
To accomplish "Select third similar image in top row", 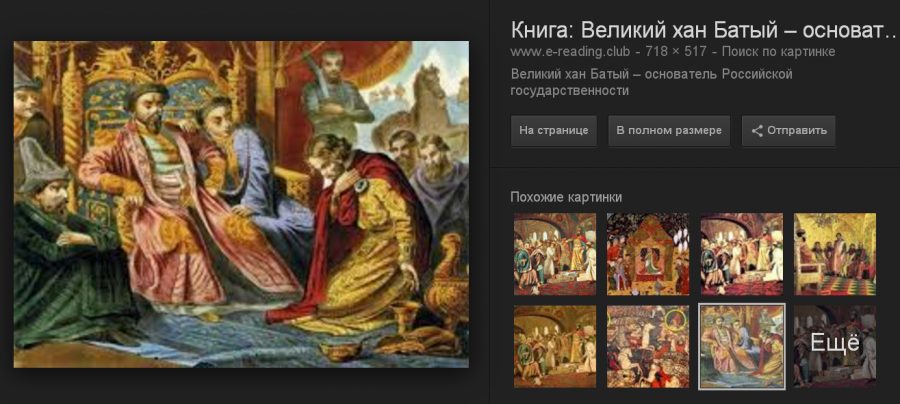I will [x=742, y=254].
